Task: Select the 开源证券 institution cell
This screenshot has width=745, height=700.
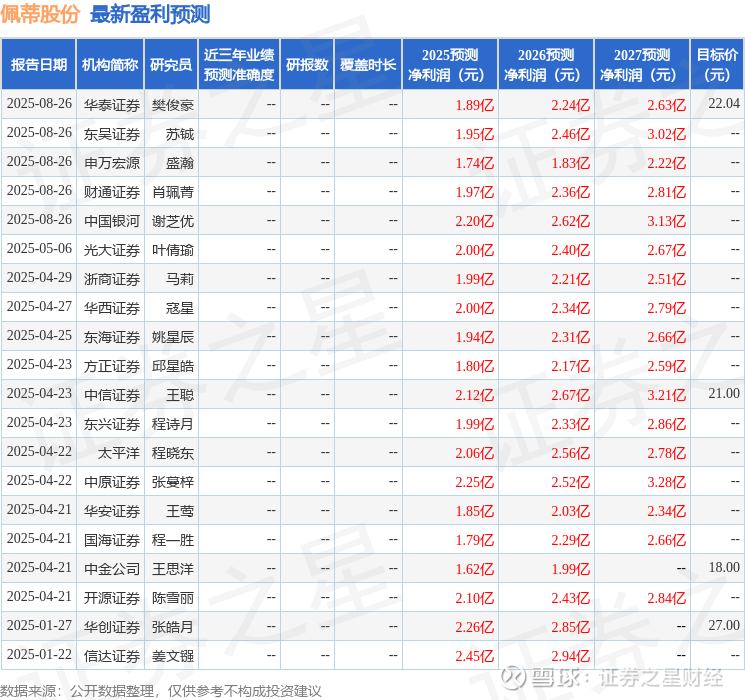Action: pos(112,598)
